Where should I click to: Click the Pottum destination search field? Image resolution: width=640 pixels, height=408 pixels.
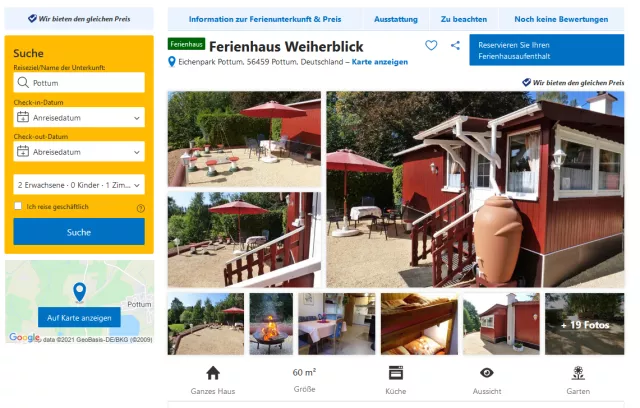click(79, 83)
